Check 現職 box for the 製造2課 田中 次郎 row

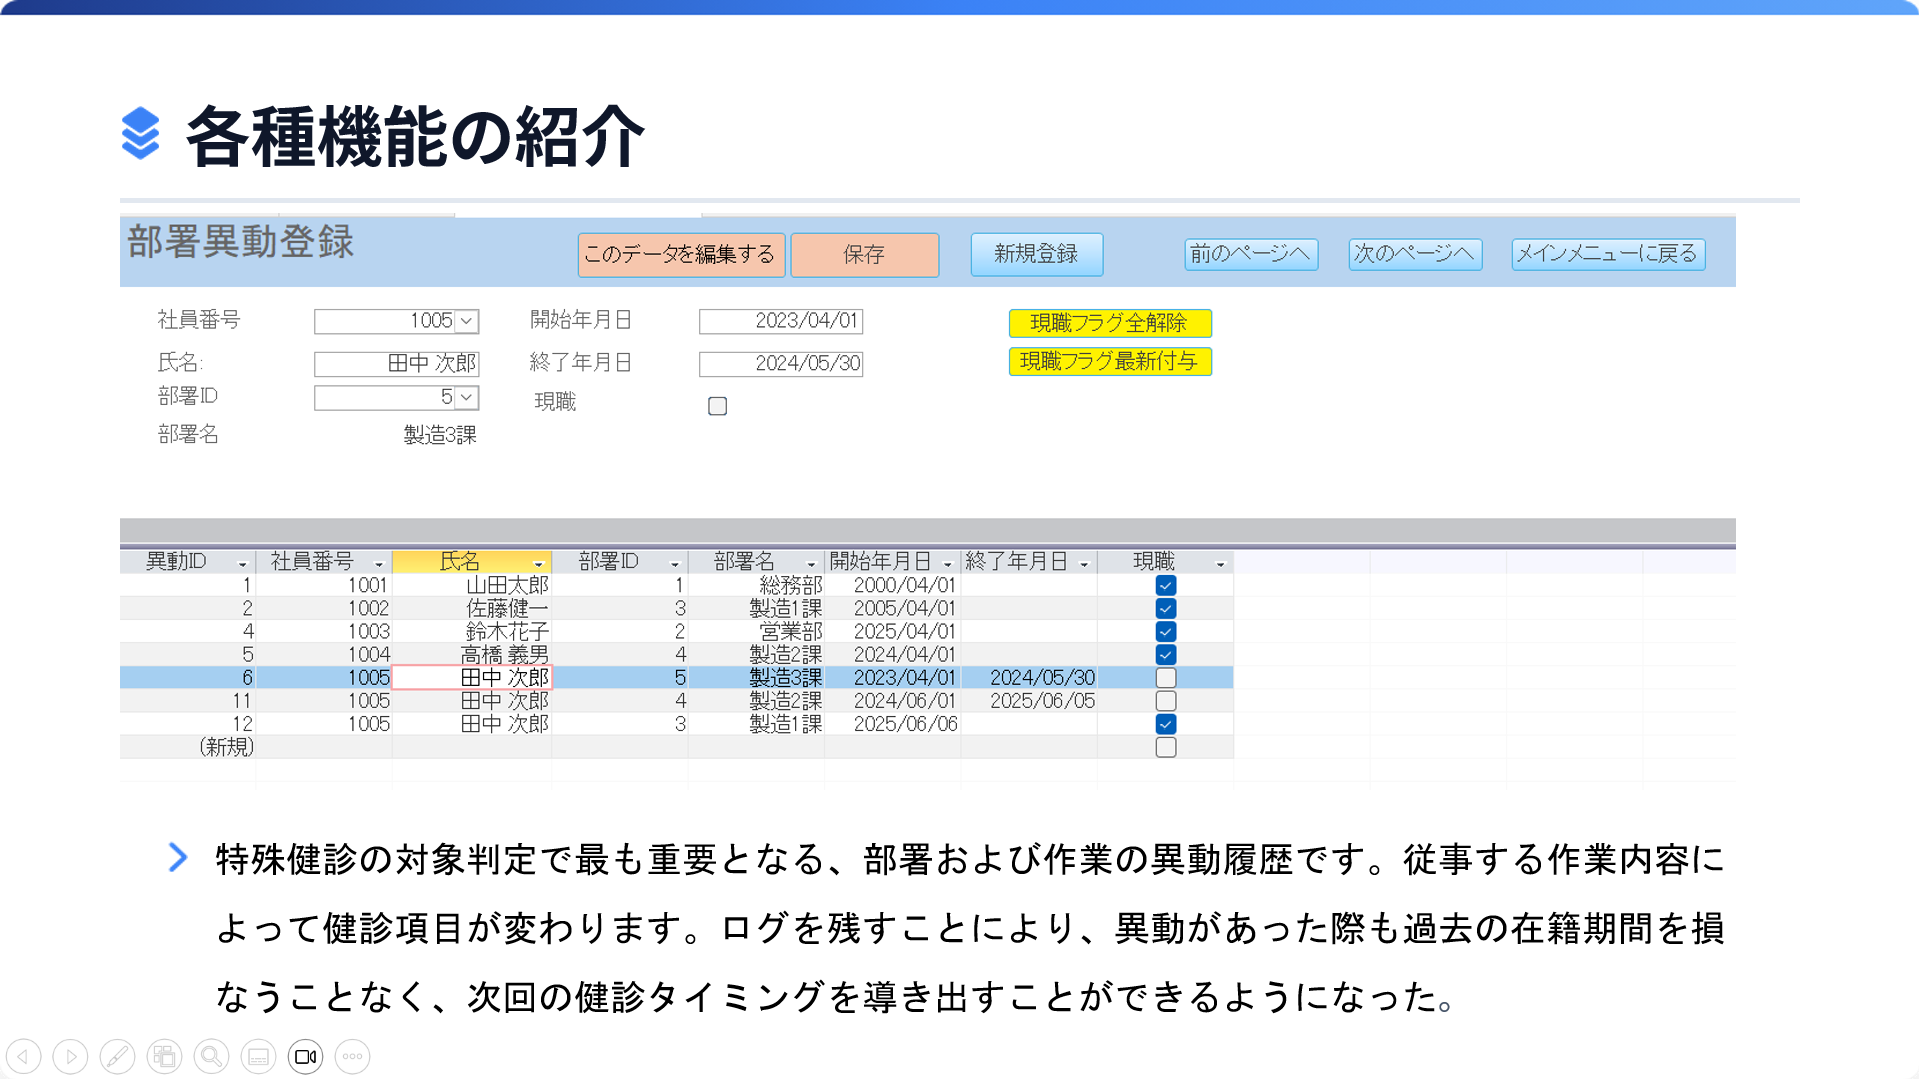pos(1165,701)
